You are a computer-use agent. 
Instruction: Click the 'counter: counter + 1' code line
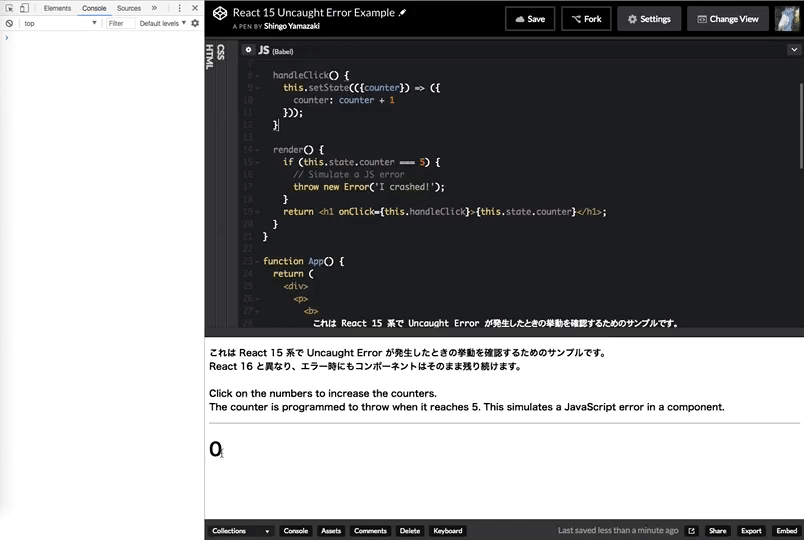344,101
